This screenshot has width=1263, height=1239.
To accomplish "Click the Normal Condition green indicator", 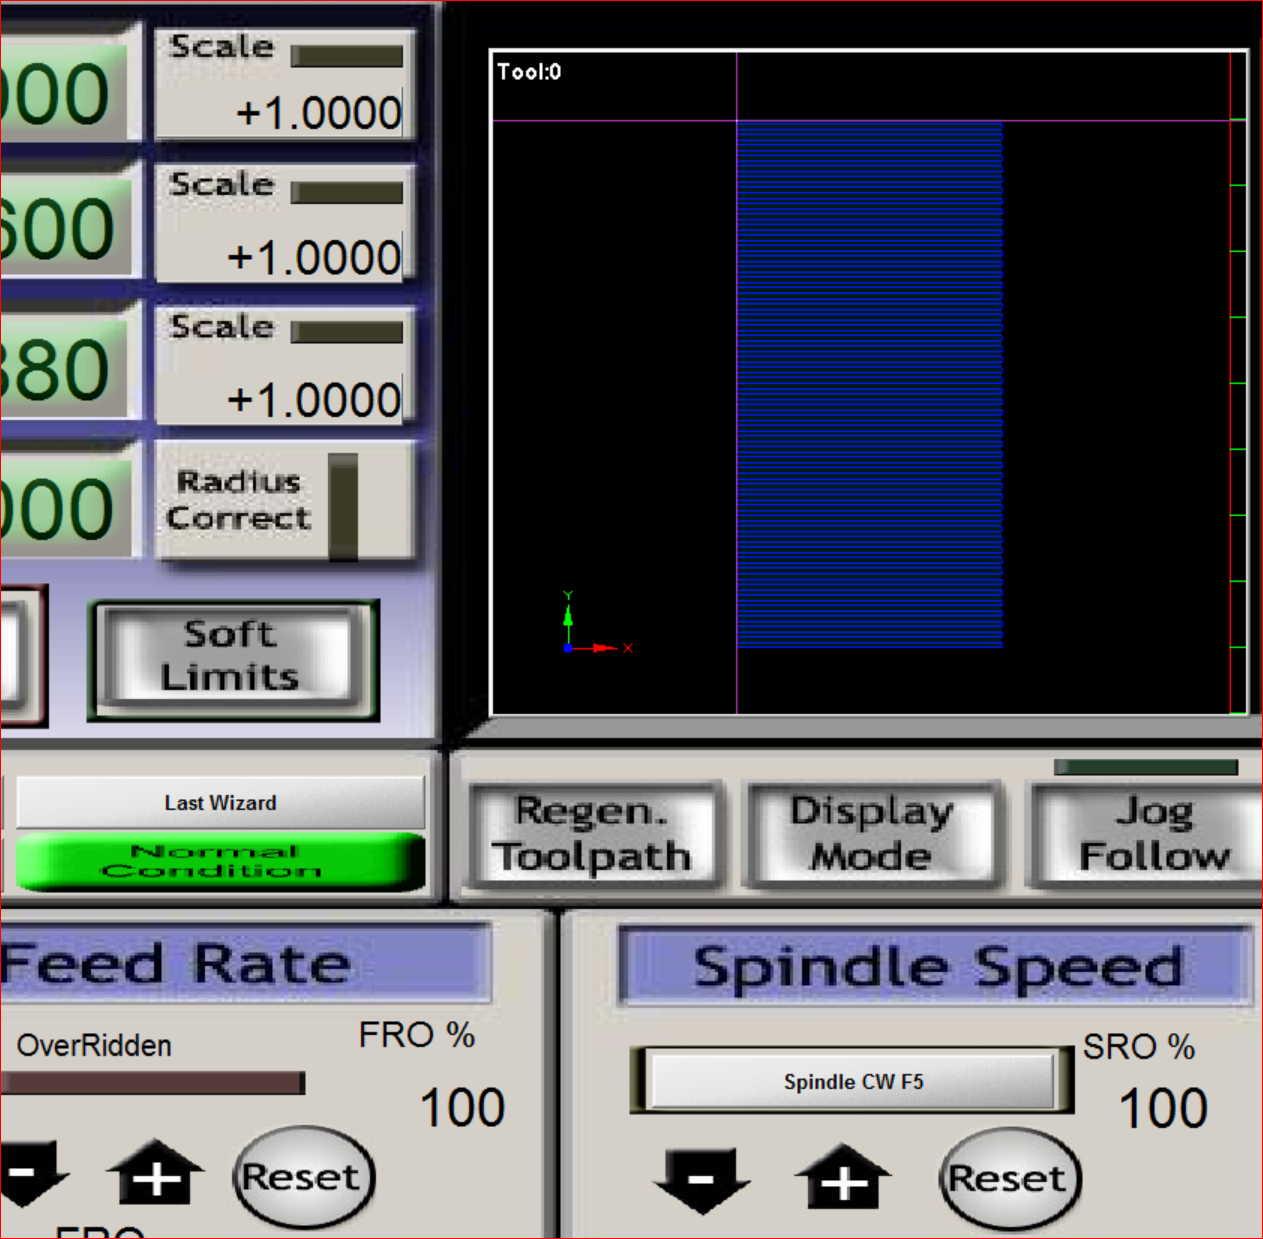I will coord(220,861).
